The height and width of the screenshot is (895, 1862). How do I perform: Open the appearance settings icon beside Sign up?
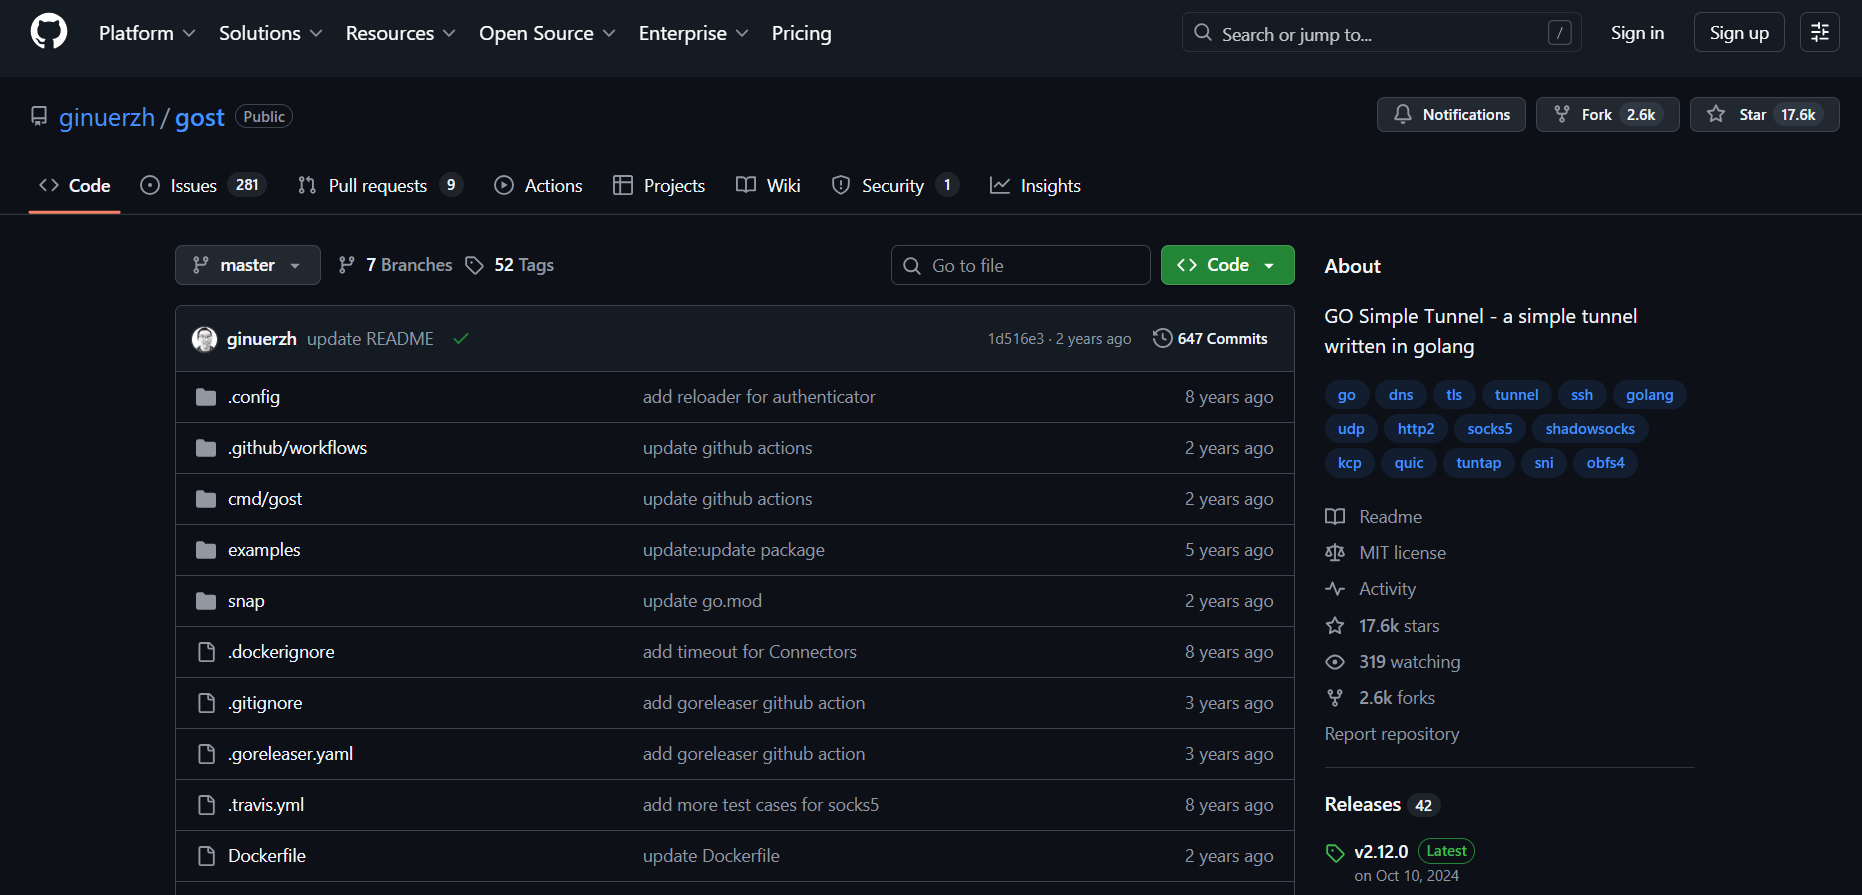[1820, 32]
